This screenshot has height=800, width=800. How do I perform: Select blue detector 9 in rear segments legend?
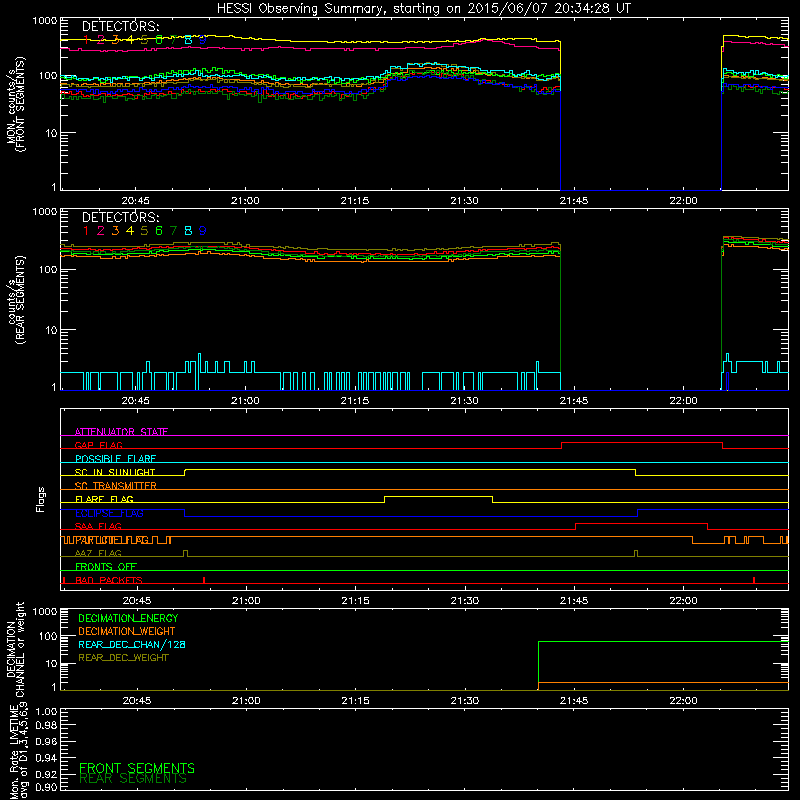203,231
